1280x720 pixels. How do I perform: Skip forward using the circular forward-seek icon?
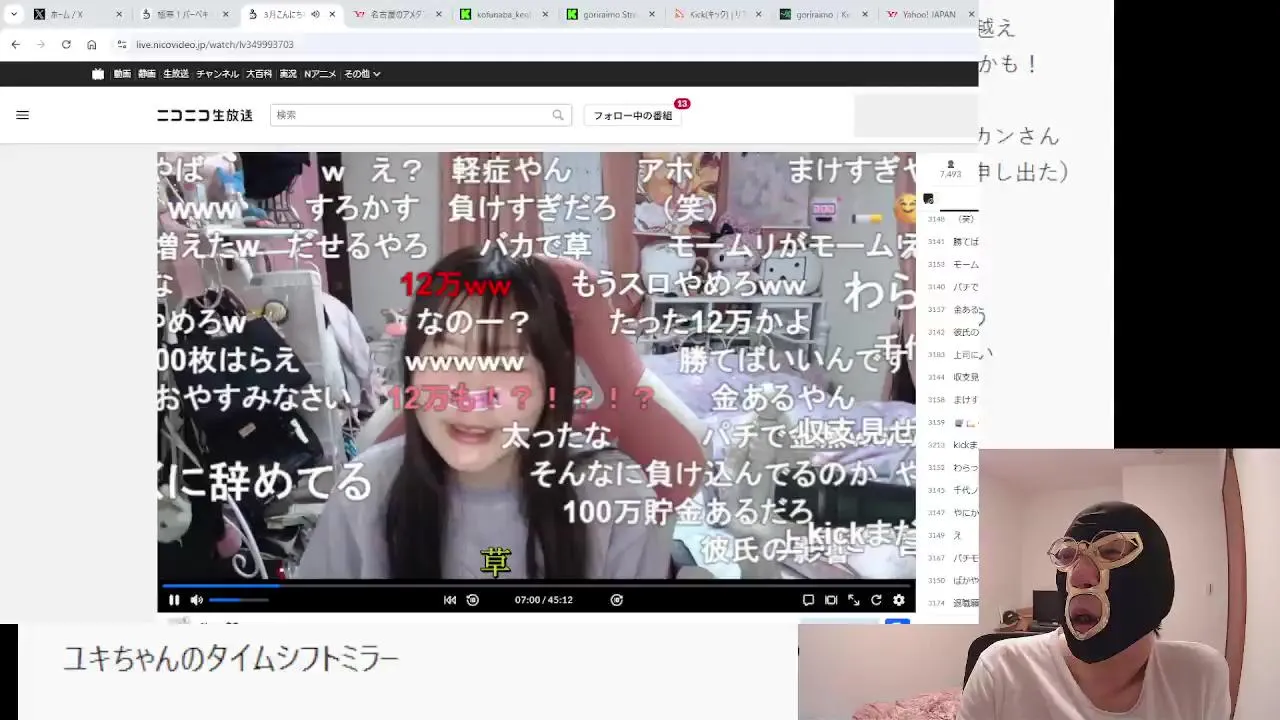coord(617,600)
